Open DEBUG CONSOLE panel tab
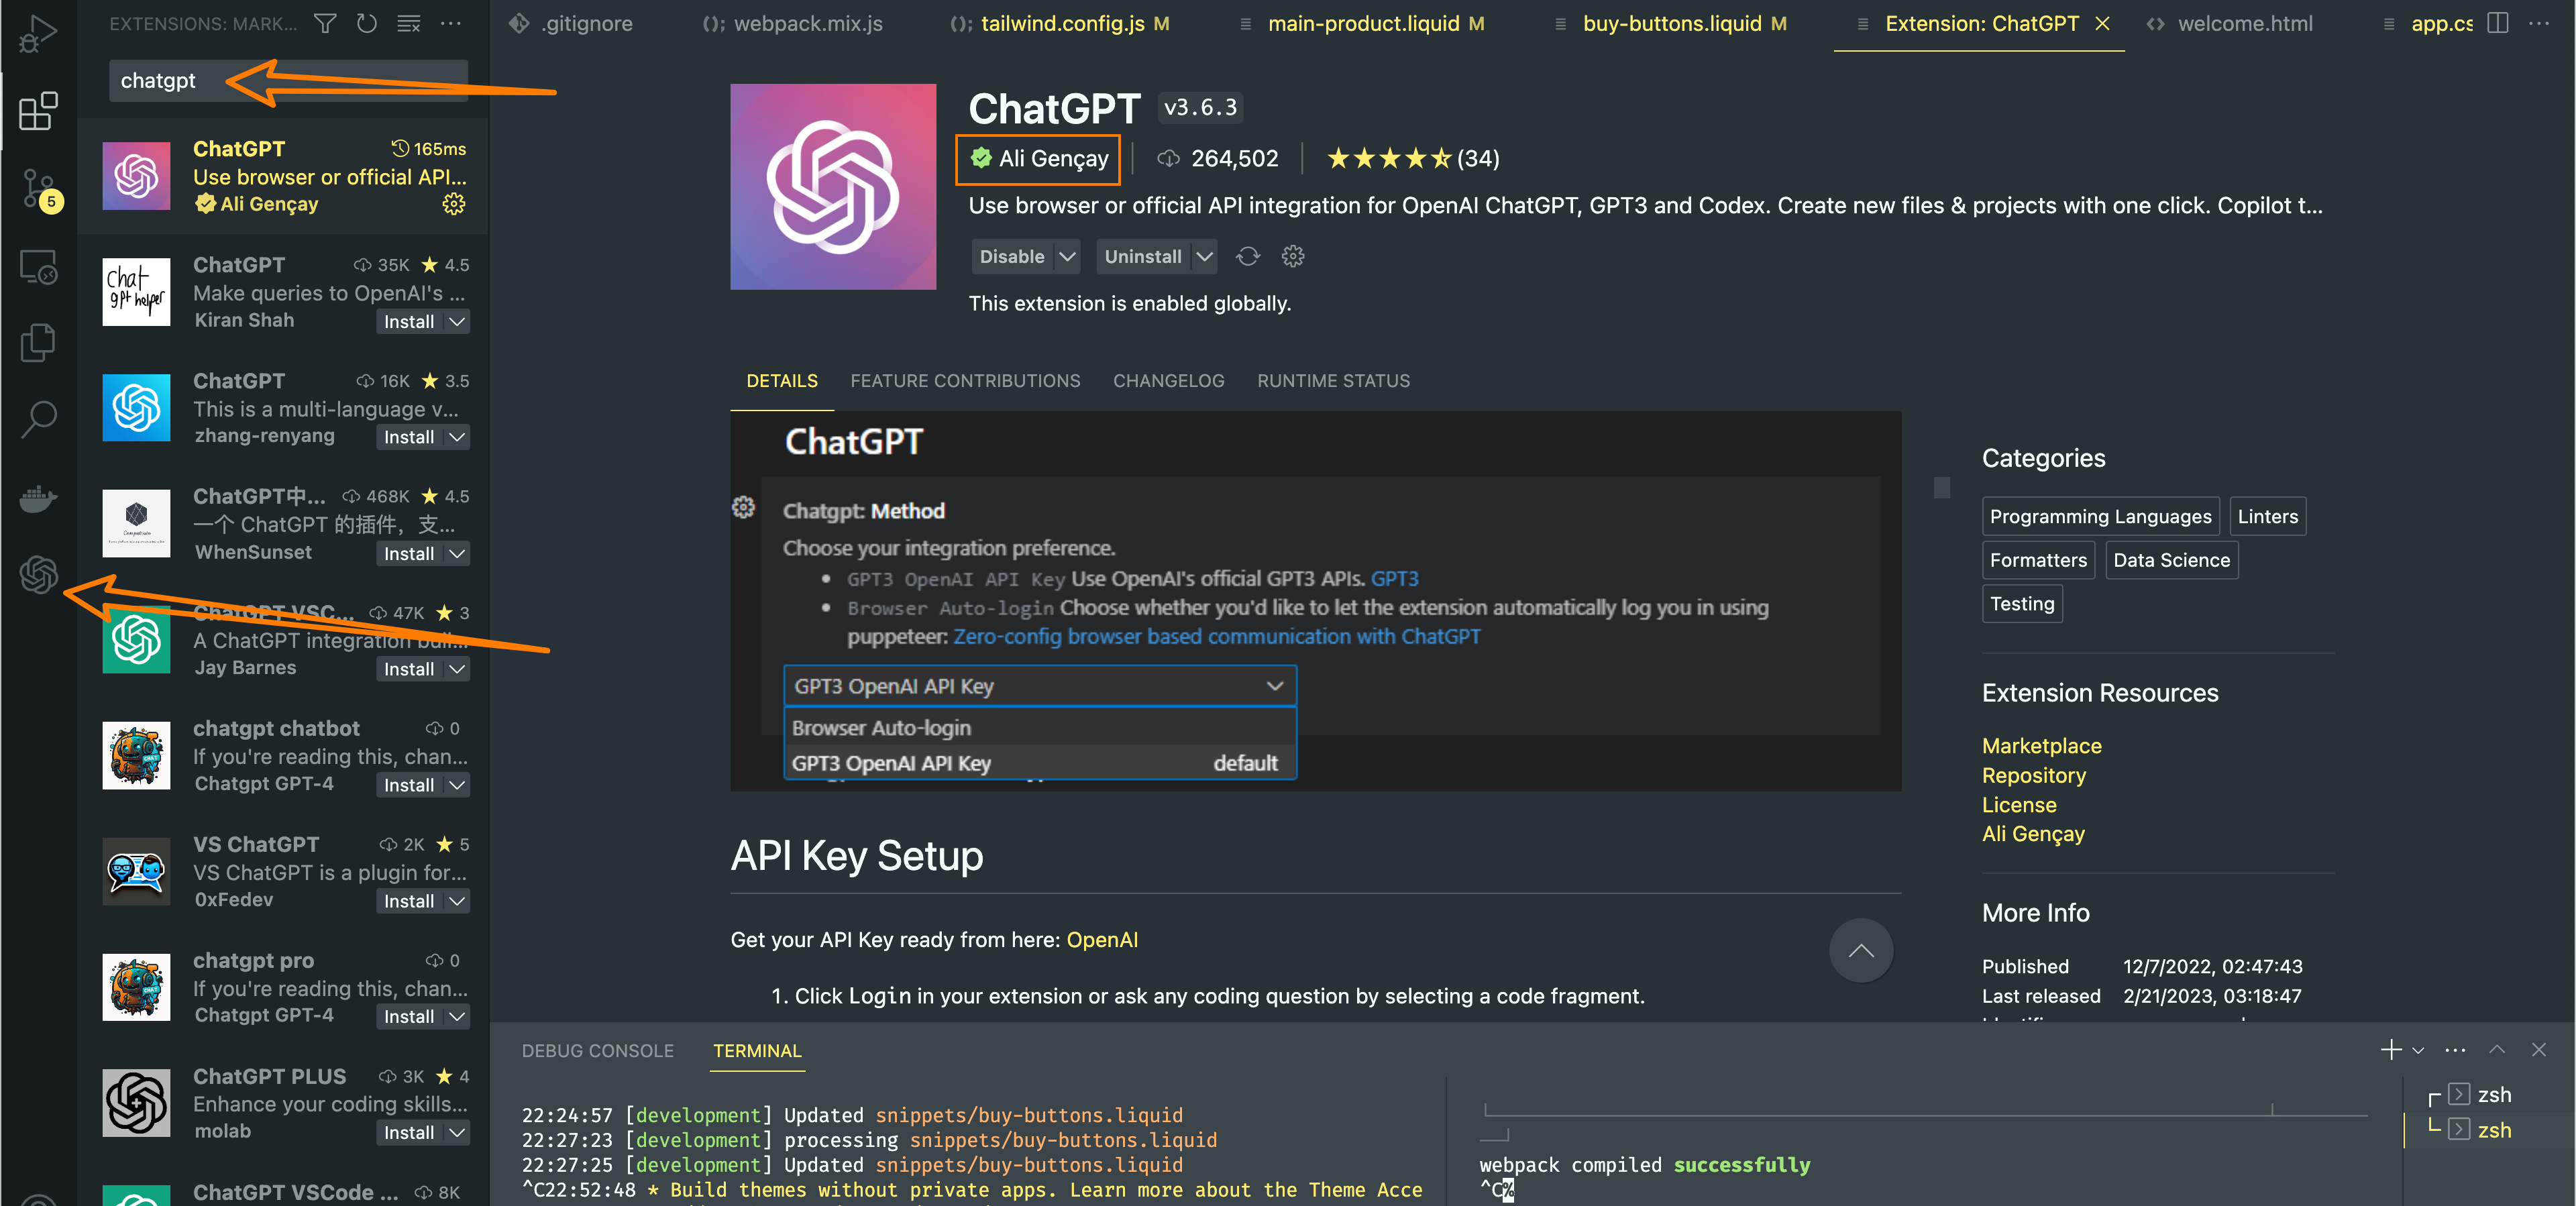Screen dimensions: 2576x1206 coord(597,1050)
